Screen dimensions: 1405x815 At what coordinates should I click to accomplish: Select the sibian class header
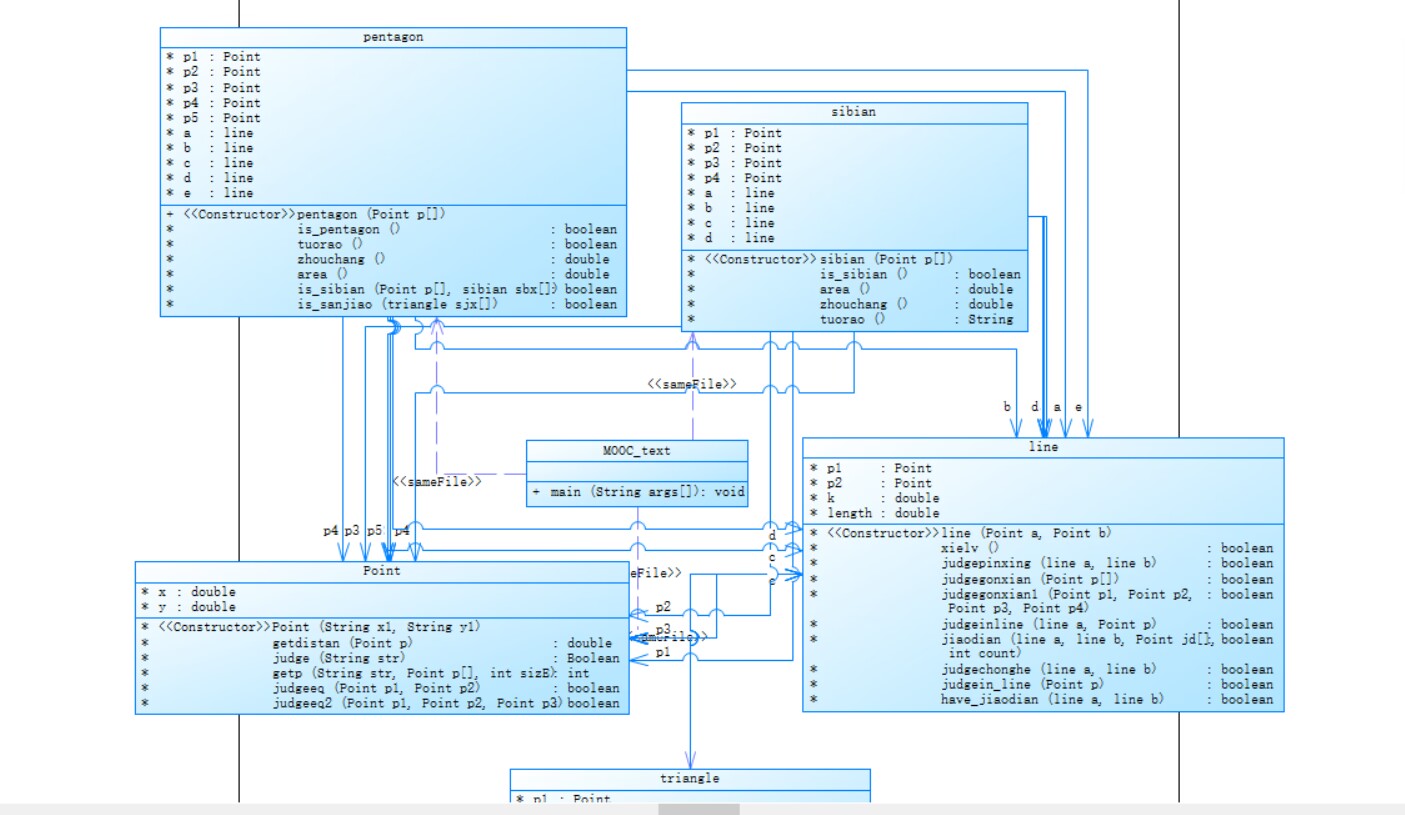(x=854, y=112)
